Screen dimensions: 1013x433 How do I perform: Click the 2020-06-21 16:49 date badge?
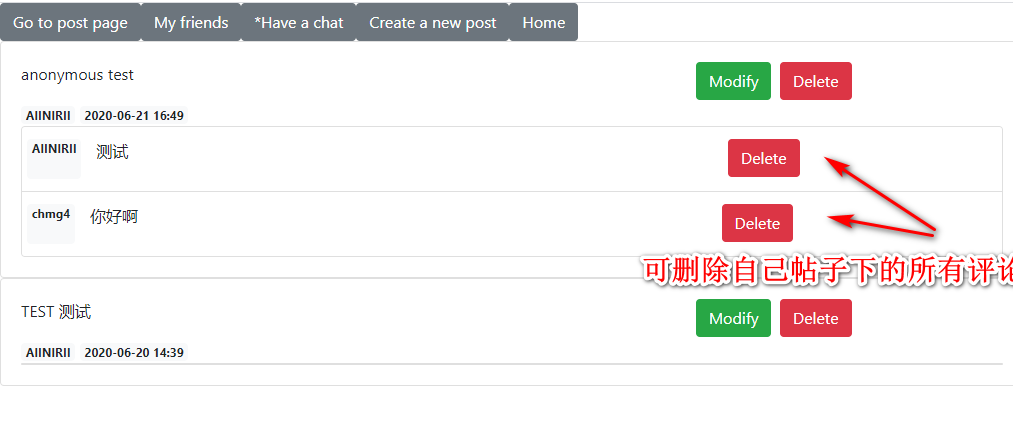pos(134,116)
